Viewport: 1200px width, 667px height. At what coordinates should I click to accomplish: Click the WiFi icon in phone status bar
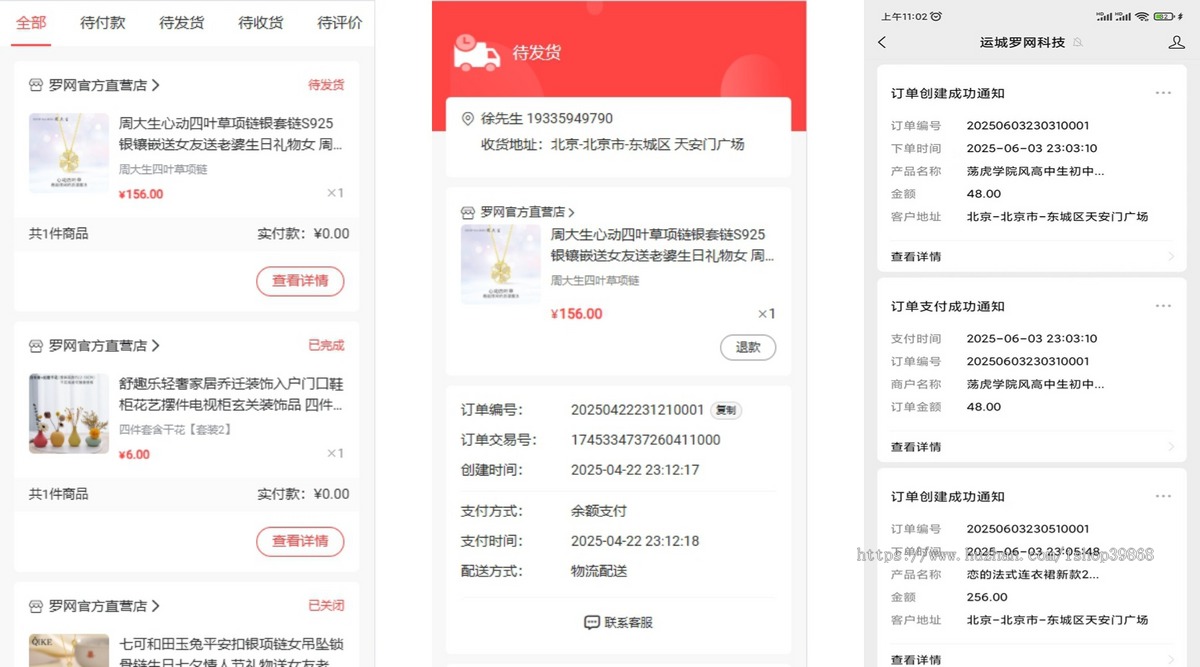click(1142, 17)
